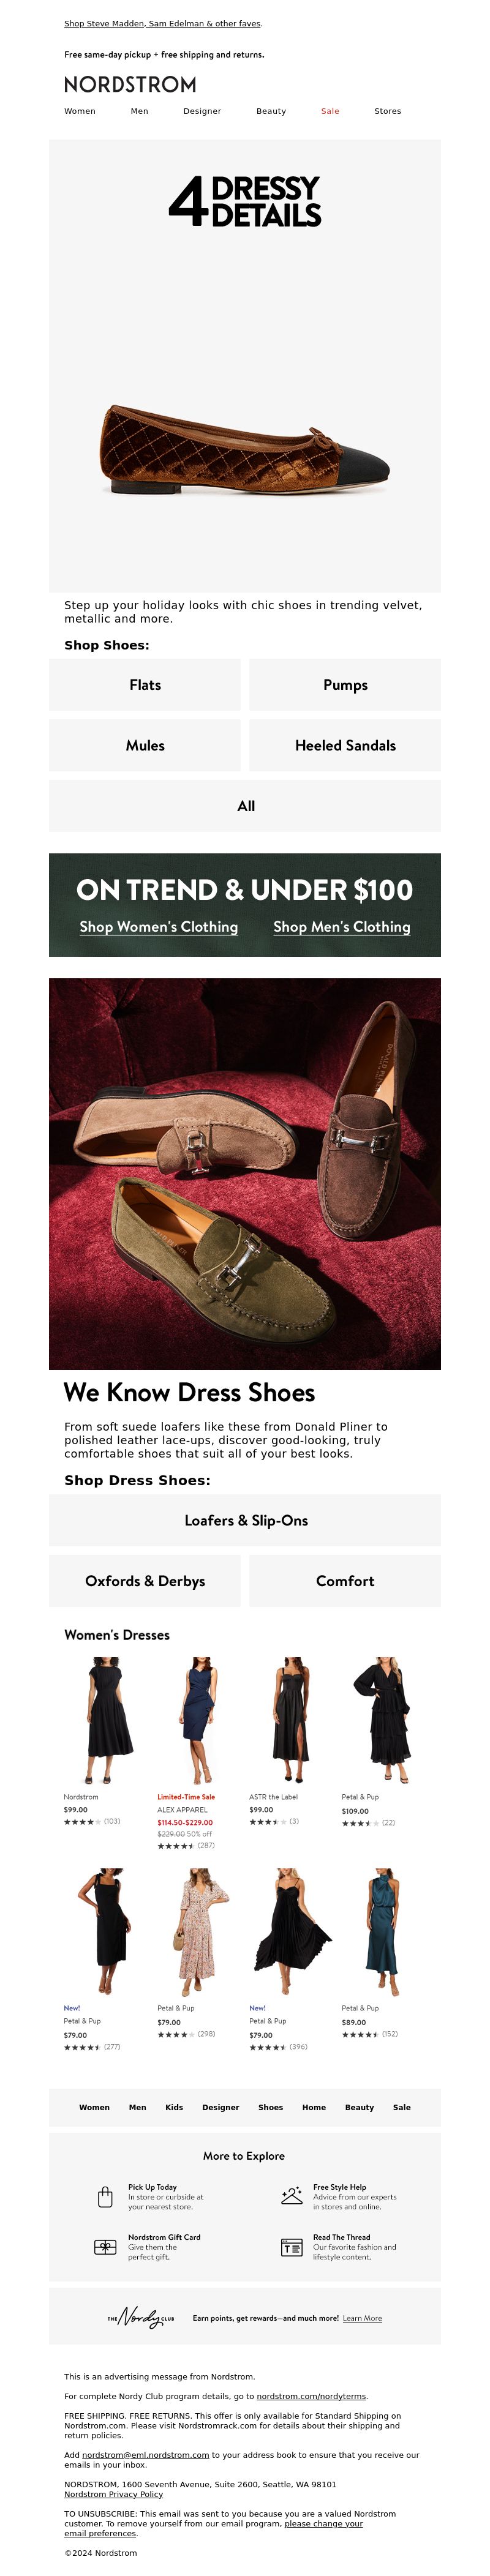Image resolution: width=490 pixels, height=2576 pixels.
Task: Click the Nordy Club logo
Action: coord(141,2317)
